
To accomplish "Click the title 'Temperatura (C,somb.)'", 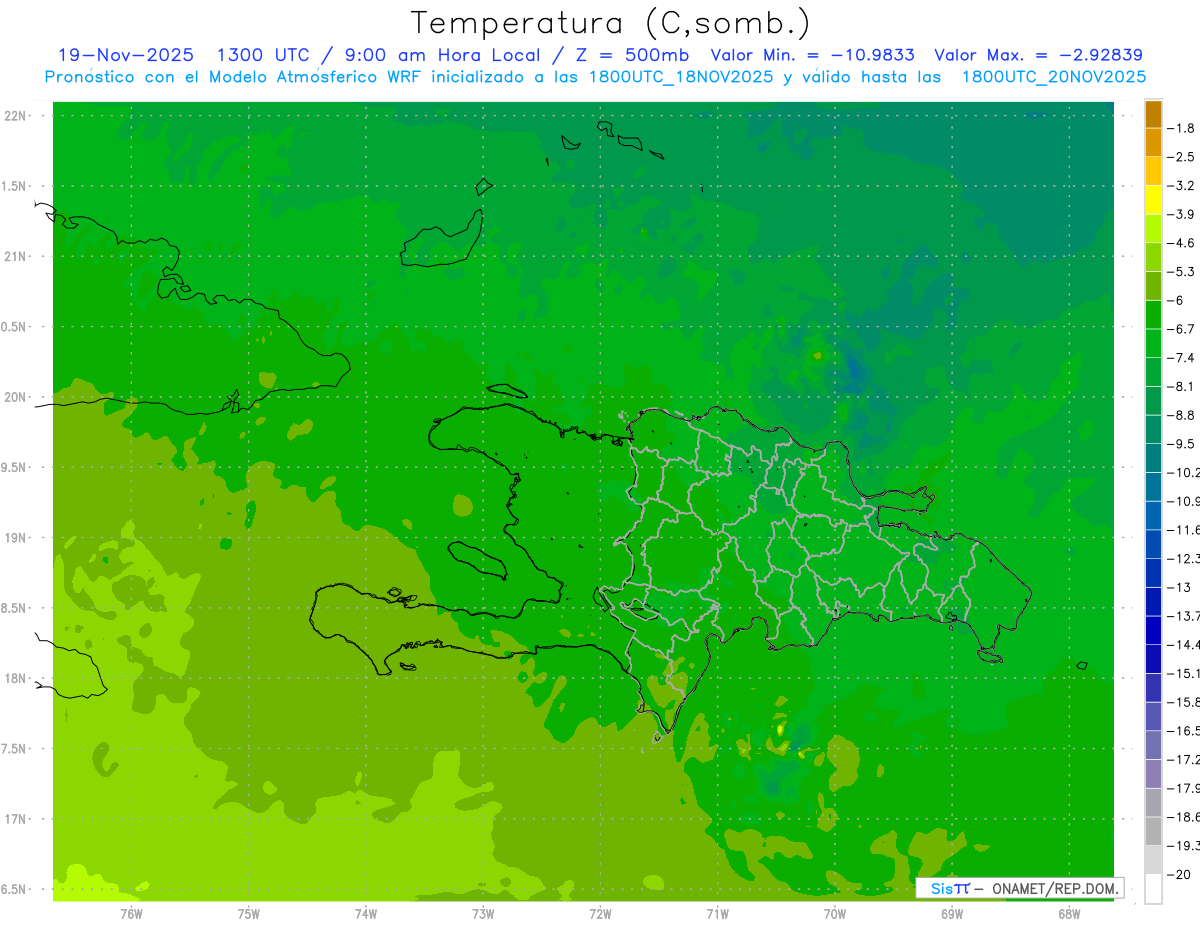I will click(x=611, y=23).
